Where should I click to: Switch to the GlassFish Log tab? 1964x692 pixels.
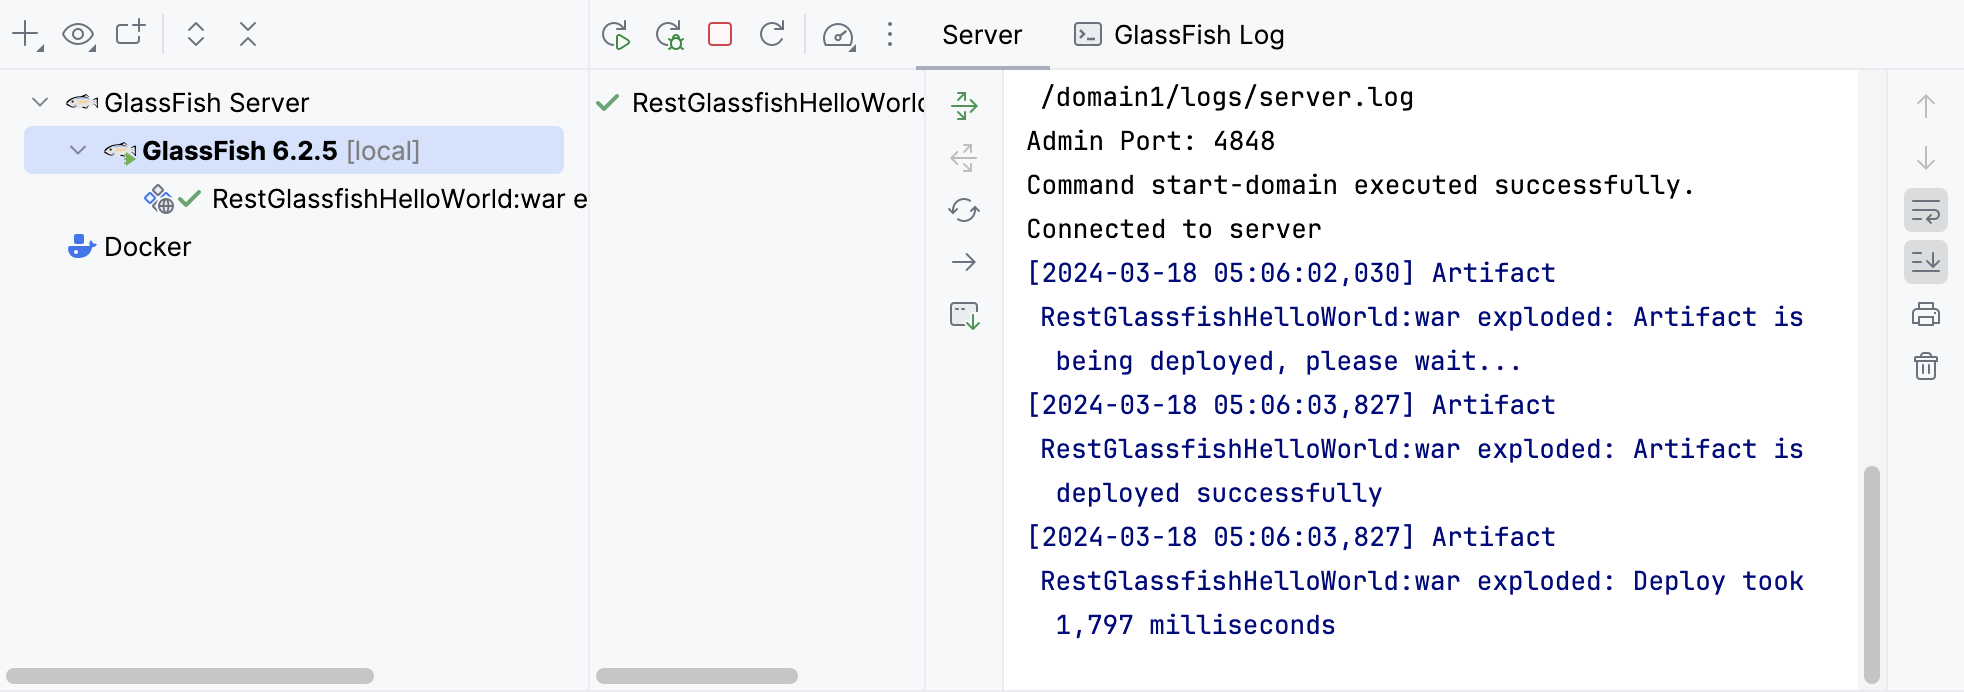[x=1179, y=35]
